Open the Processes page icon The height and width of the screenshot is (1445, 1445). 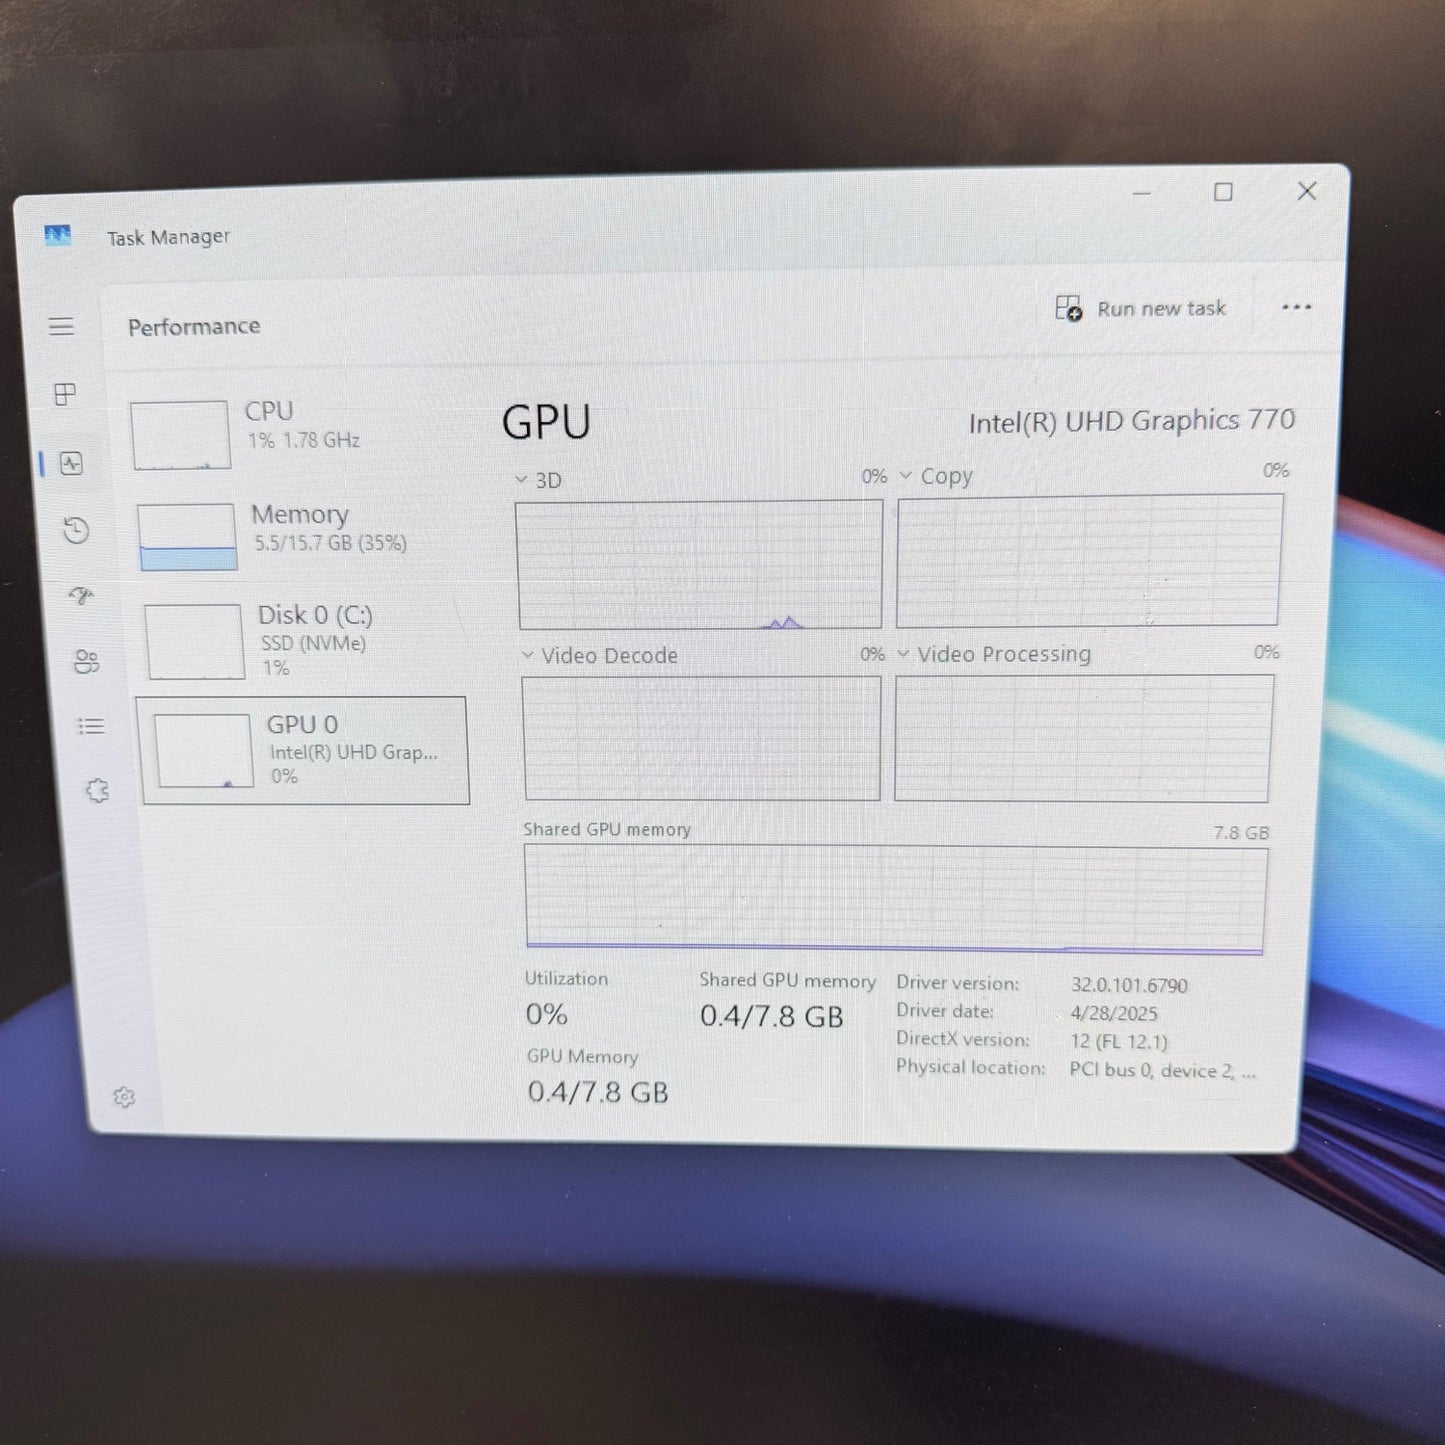click(65, 394)
